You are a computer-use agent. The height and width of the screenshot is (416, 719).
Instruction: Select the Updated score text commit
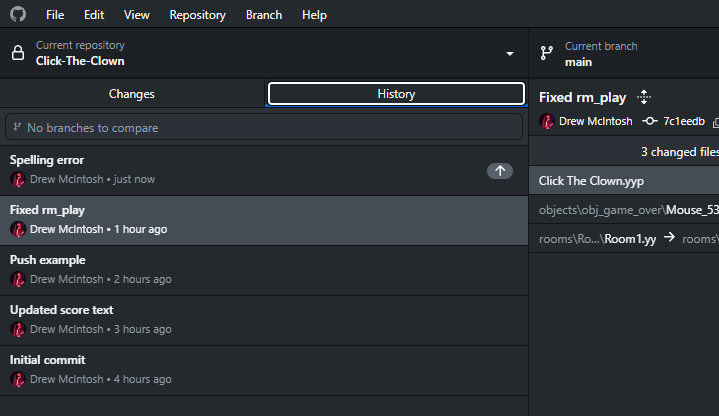[264, 321]
